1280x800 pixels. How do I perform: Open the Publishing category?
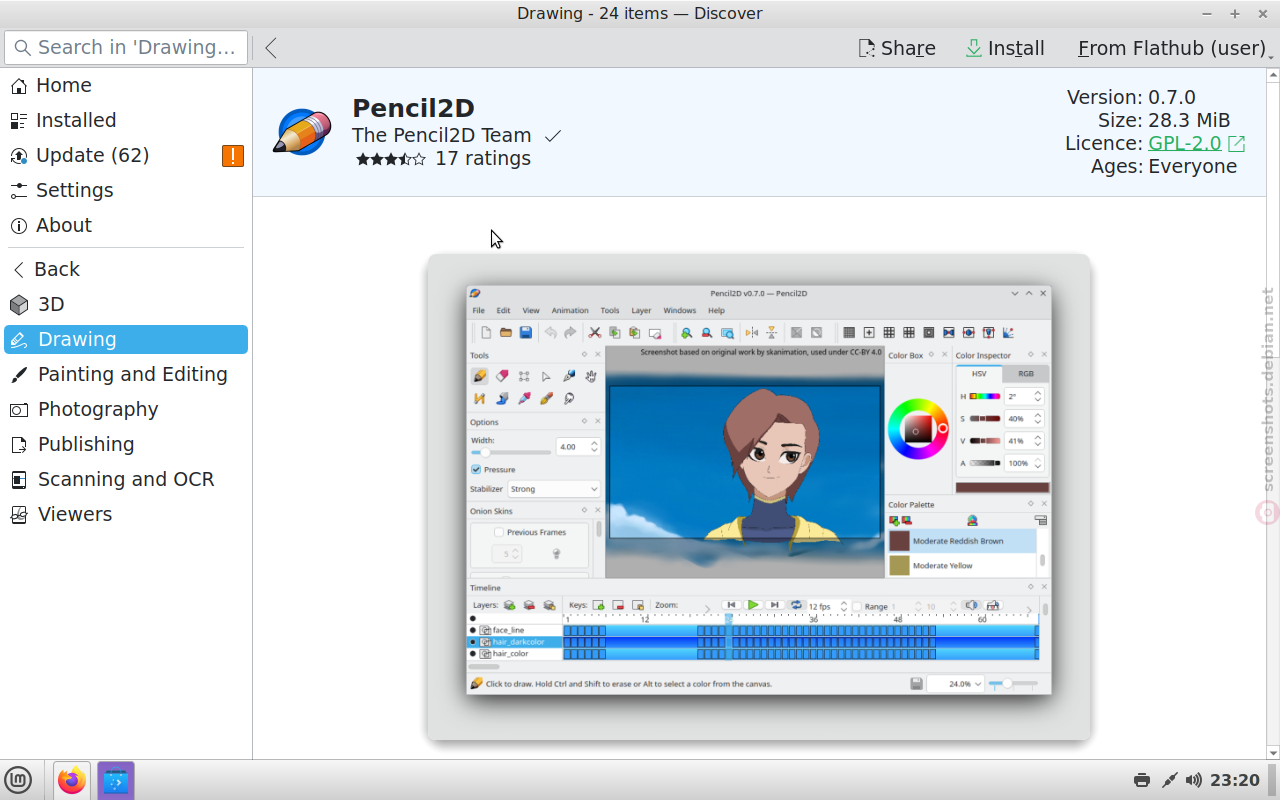(x=126, y=444)
